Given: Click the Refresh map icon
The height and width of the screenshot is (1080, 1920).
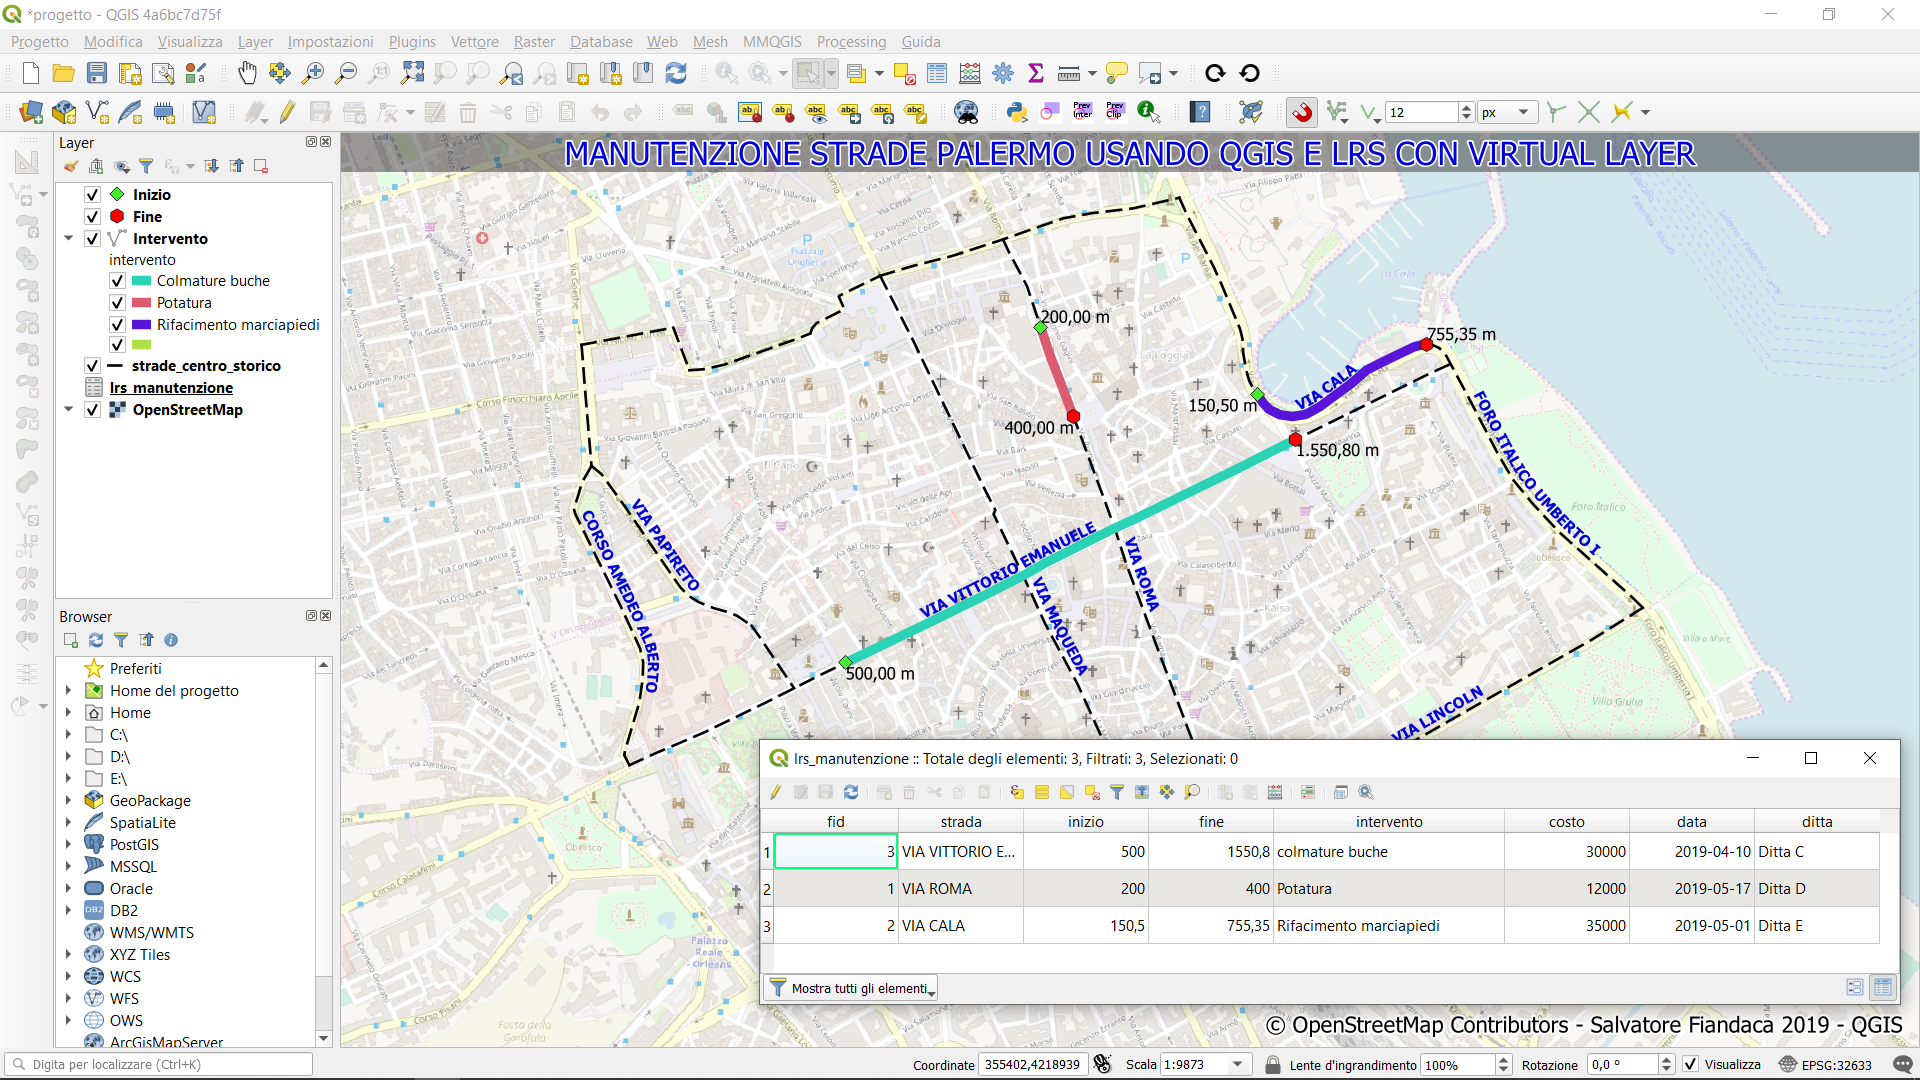Looking at the screenshot, I should click(676, 73).
